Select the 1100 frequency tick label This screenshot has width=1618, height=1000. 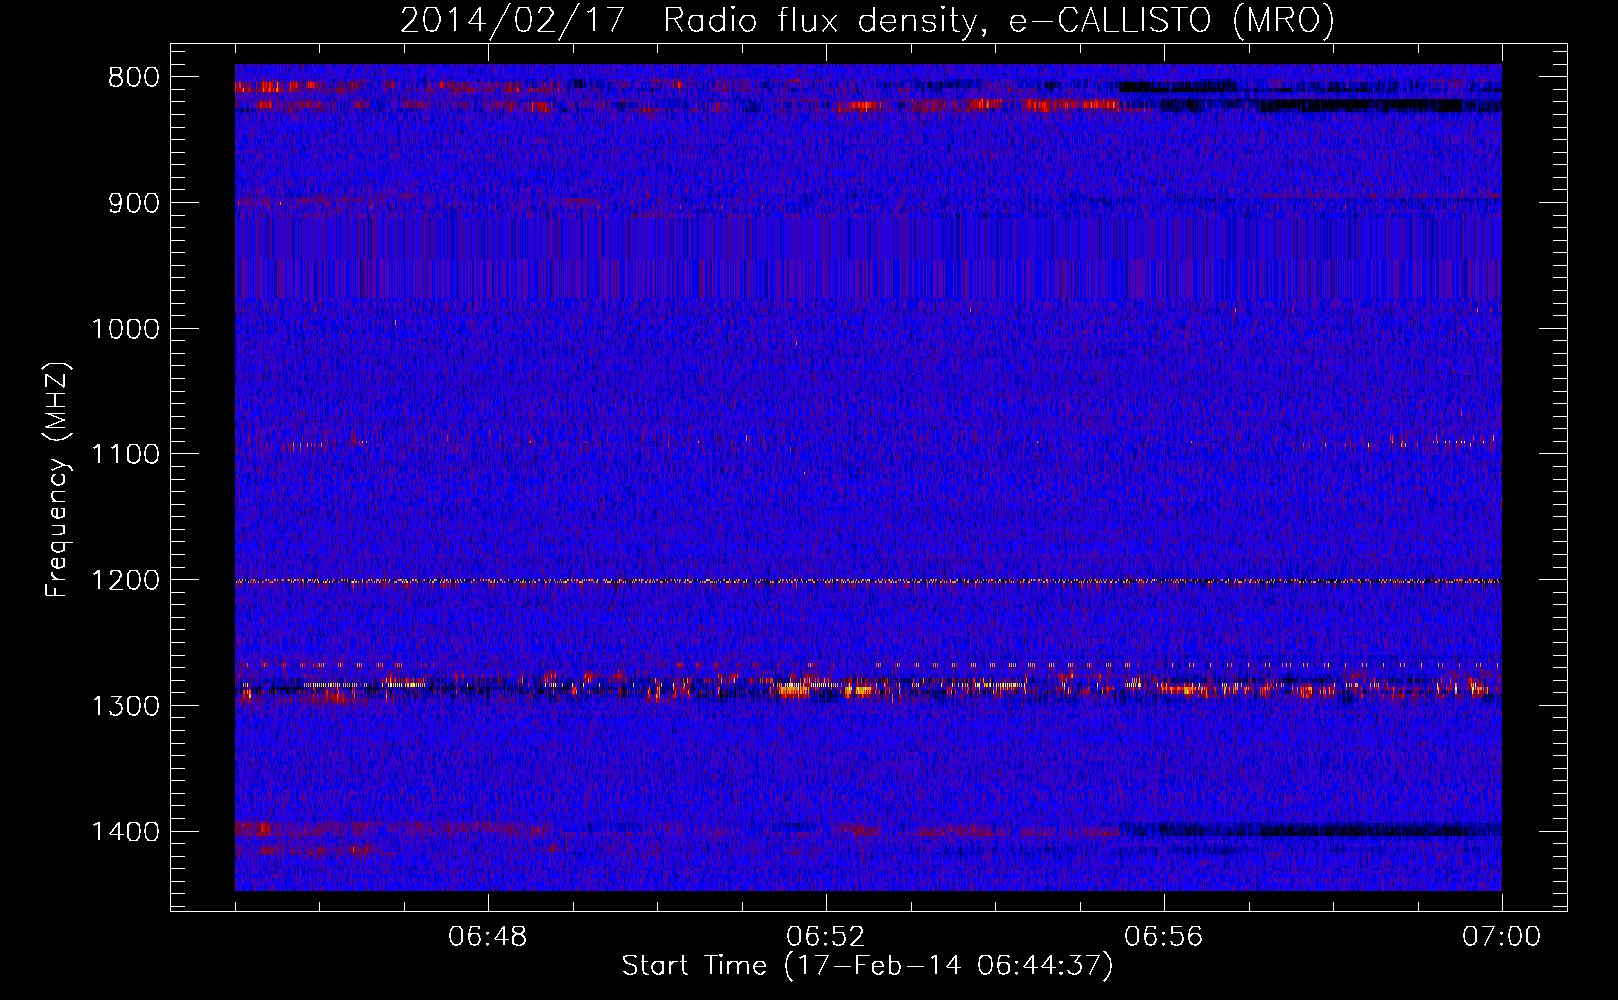click(124, 454)
